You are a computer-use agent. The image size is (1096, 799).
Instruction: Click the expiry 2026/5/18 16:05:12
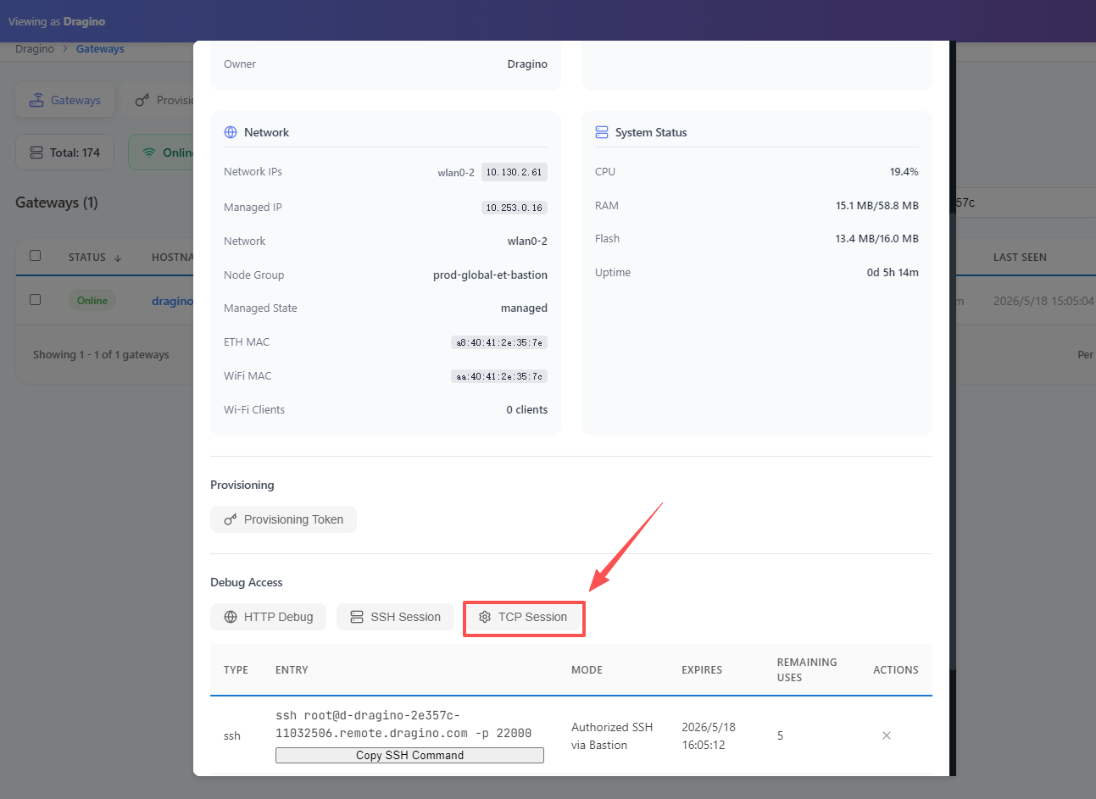708,737
